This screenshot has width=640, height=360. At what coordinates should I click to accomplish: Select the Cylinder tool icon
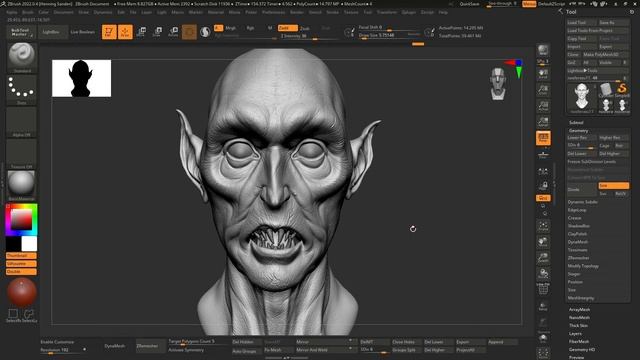click(606, 89)
